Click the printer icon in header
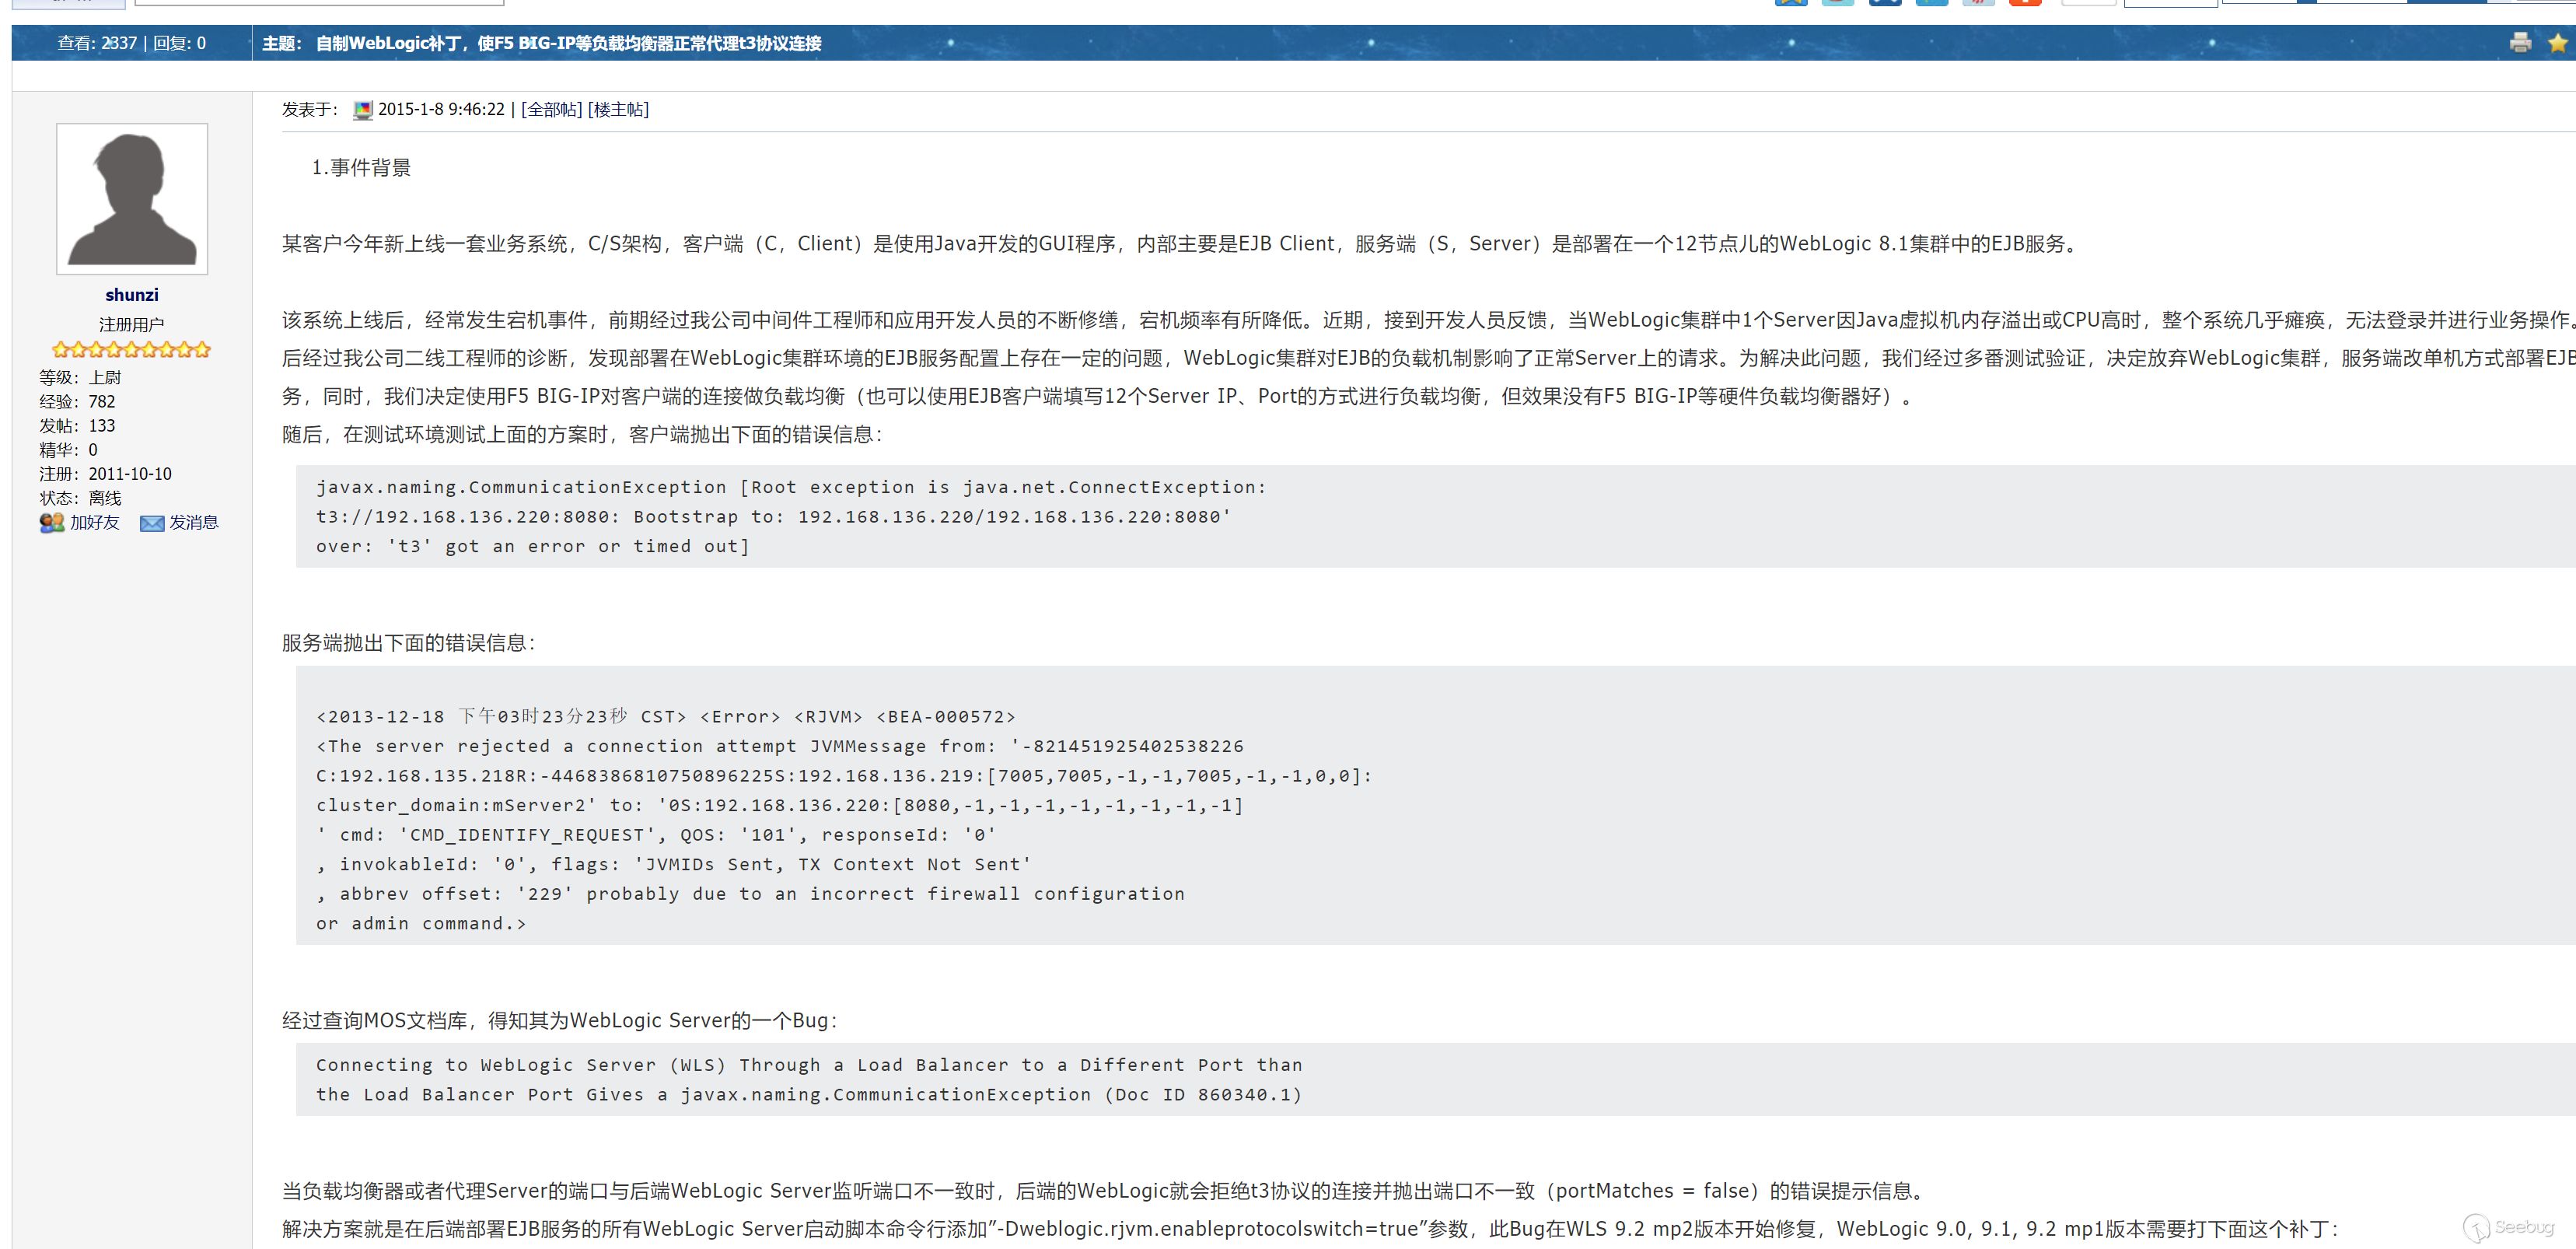2576x1249 pixels. 2519,43
